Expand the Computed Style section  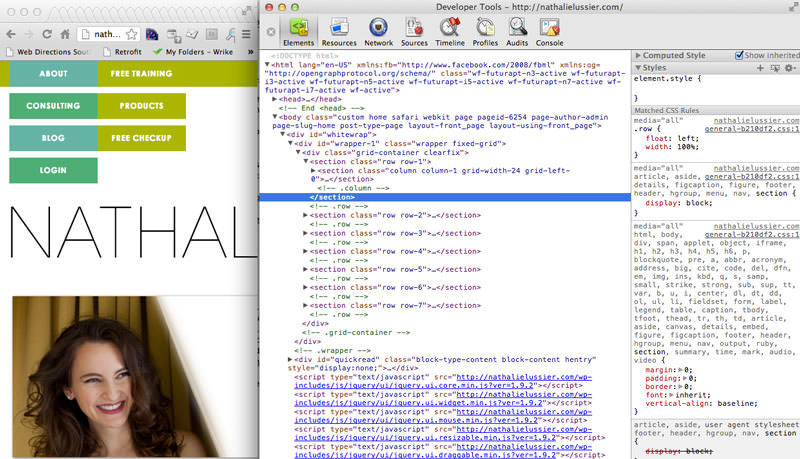click(638, 55)
